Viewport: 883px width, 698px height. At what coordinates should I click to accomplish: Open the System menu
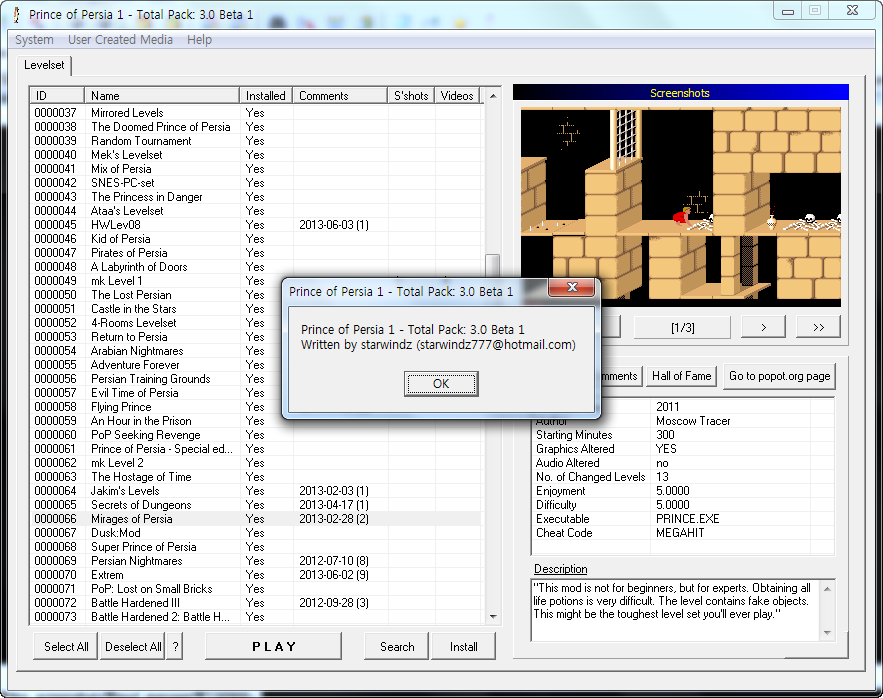click(x=34, y=39)
